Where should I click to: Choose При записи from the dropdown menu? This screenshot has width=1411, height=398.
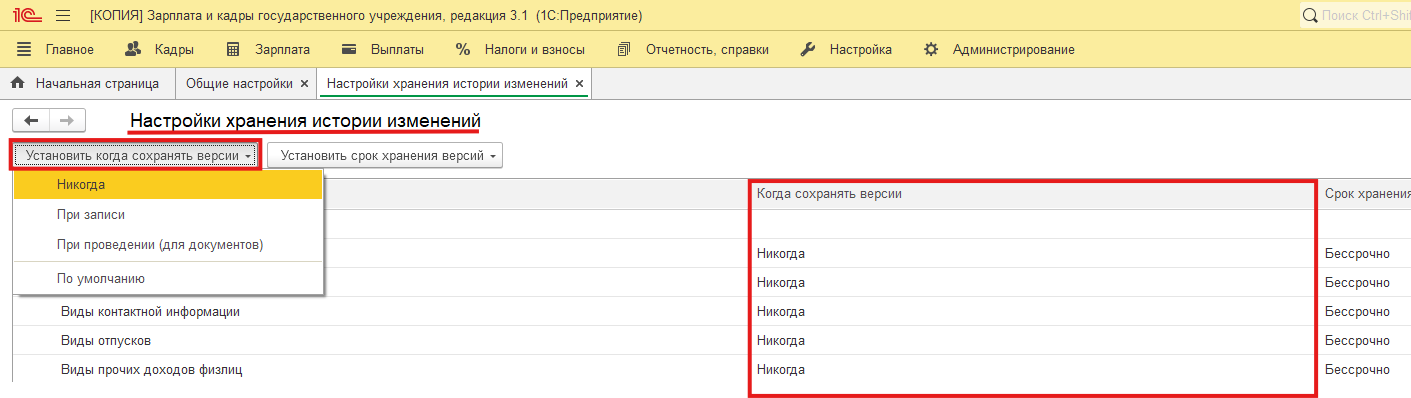(168, 215)
